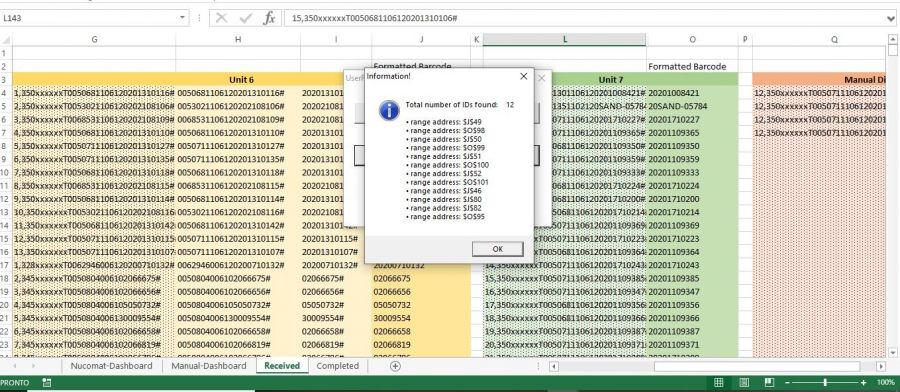Image resolution: width=900 pixels, height=392 pixels.
Task: Click the horizontal scrollbar thumb
Action: pos(757,366)
